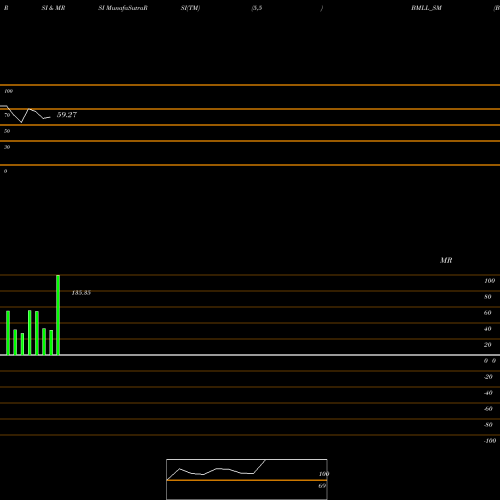Open the mini RSI chart thumbnail
The width and height of the screenshot is (500, 500).
tap(247, 479)
